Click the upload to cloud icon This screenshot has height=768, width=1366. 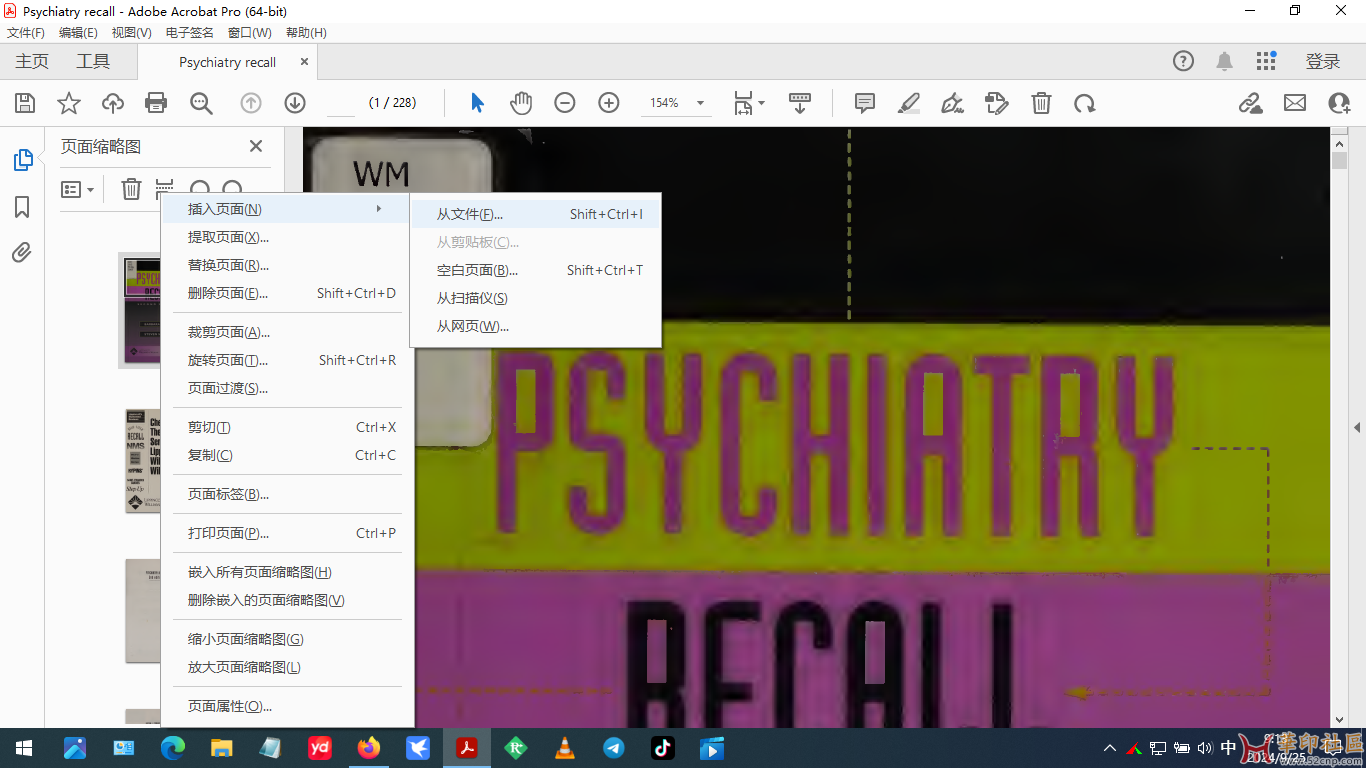coord(113,103)
